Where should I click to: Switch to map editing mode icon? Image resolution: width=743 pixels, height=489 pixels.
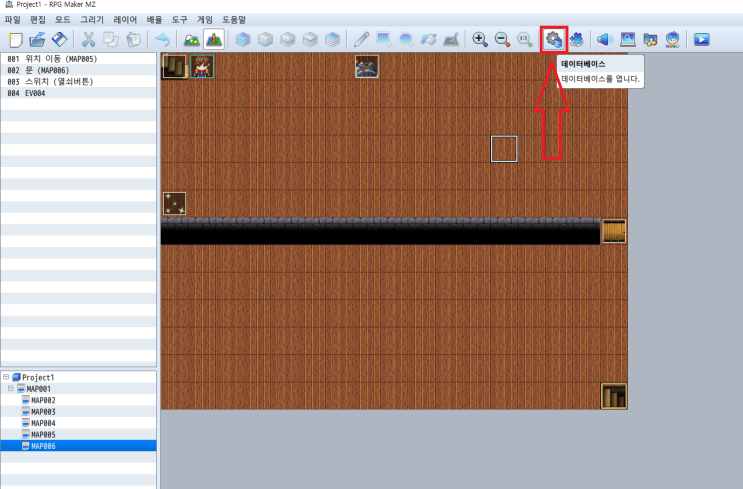click(191, 39)
